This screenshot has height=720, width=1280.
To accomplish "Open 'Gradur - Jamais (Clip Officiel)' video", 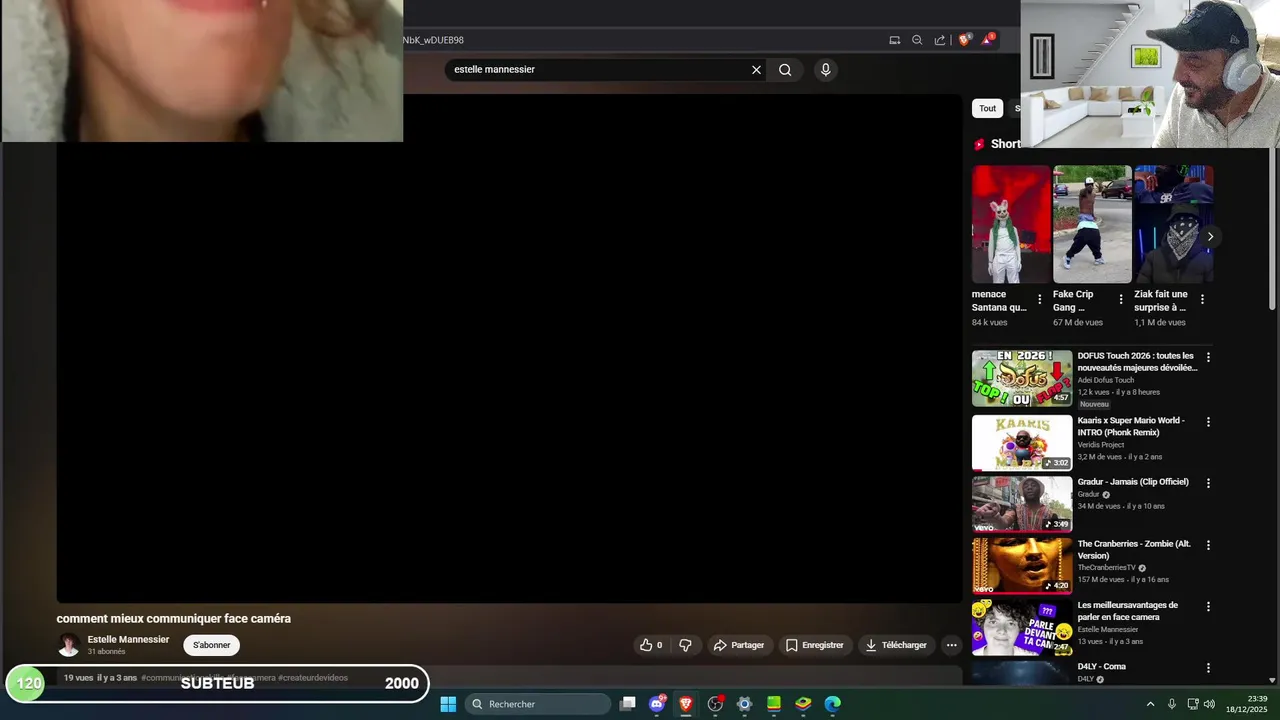I will pyautogui.click(x=1133, y=482).
